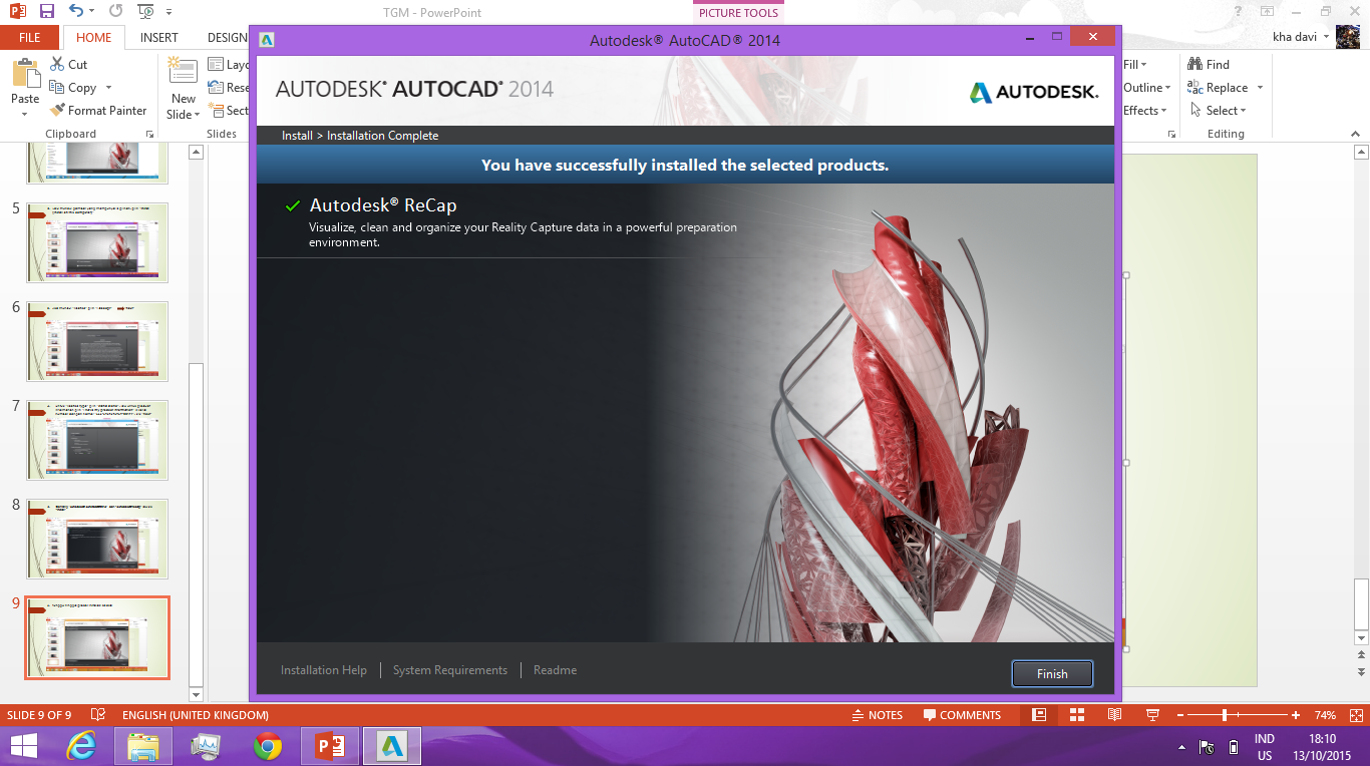Image resolution: width=1370 pixels, height=766 pixels.
Task: Open Clipboard pane dialog launcher
Action: click(x=150, y=134)
